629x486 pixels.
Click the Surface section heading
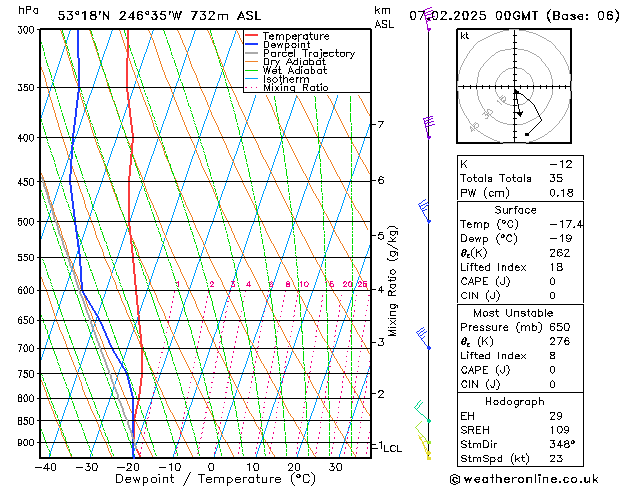(515, 210)
